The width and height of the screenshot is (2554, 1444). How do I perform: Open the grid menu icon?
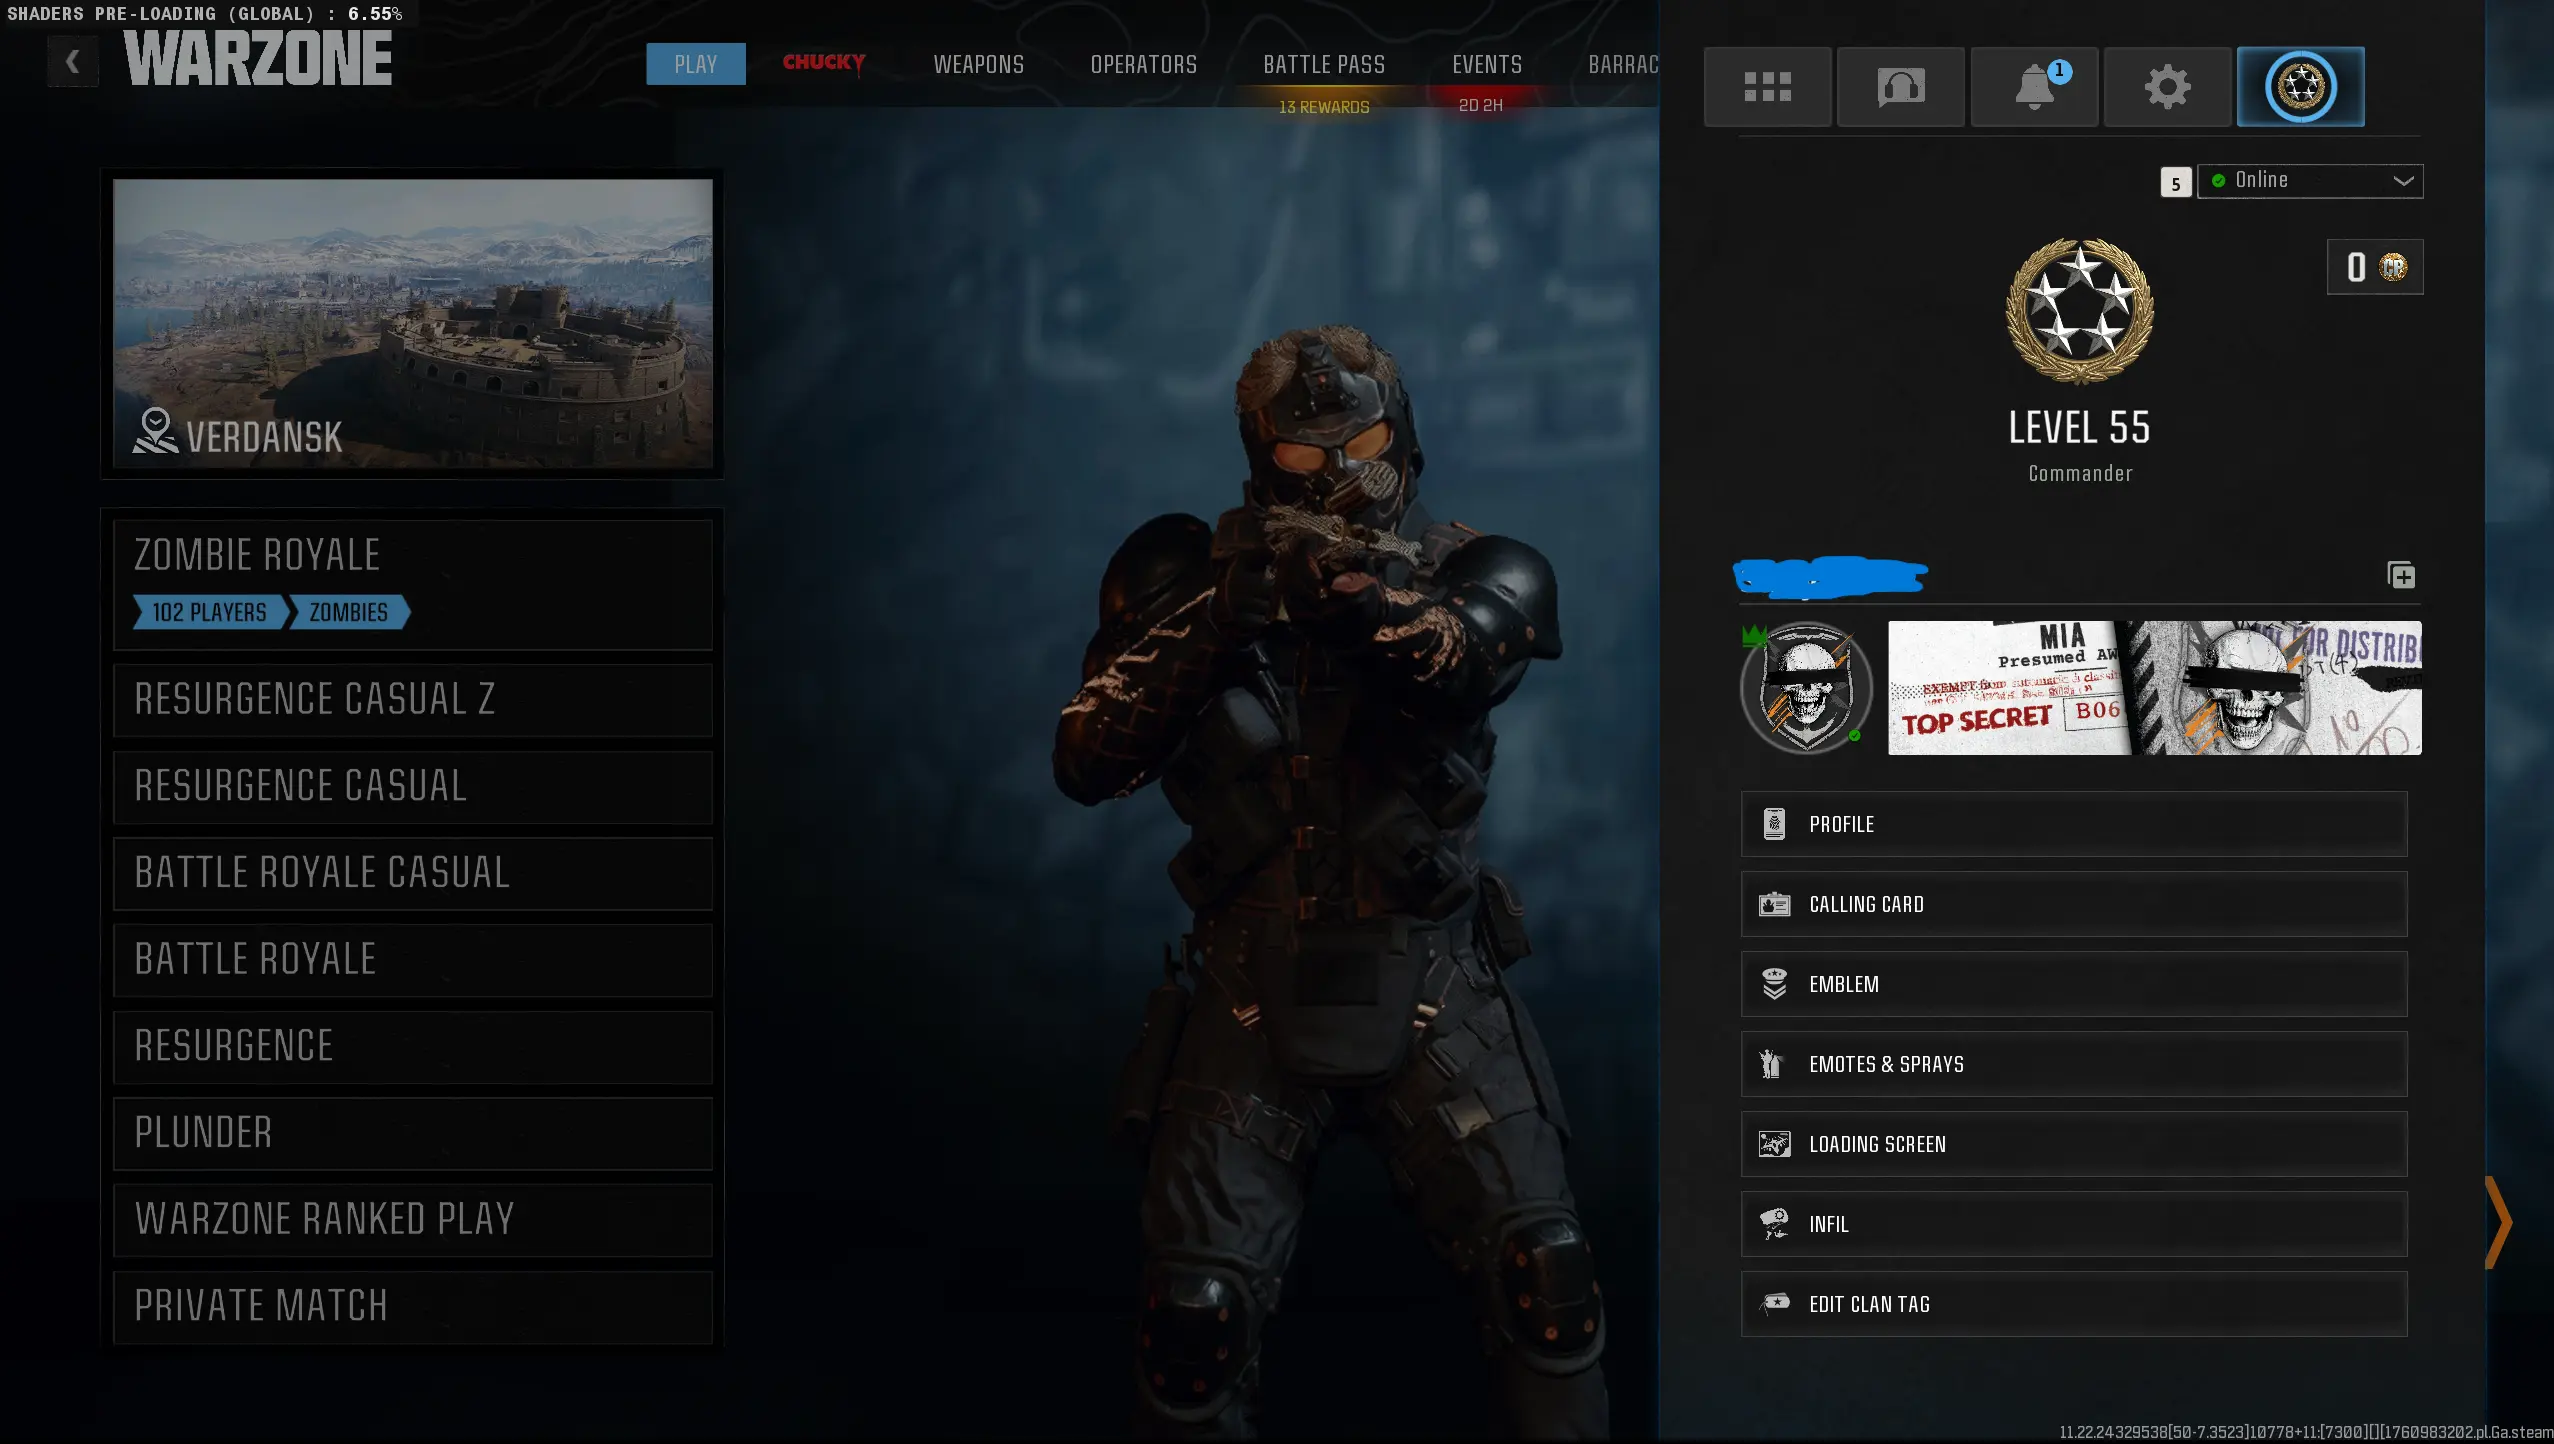(x=1767, y=87)
